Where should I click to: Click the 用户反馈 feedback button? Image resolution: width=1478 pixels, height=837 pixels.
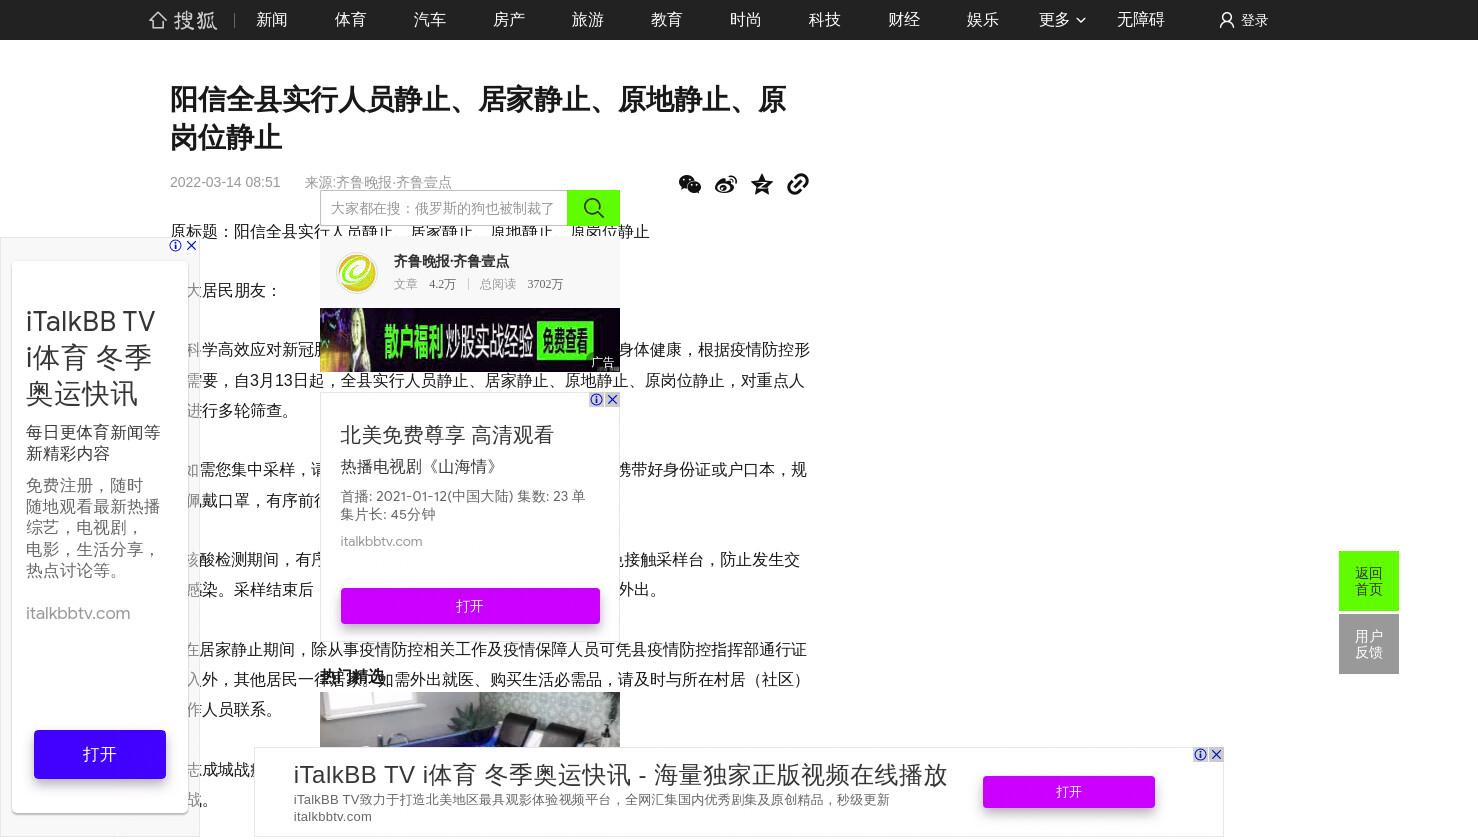[x=1369, y=644]
